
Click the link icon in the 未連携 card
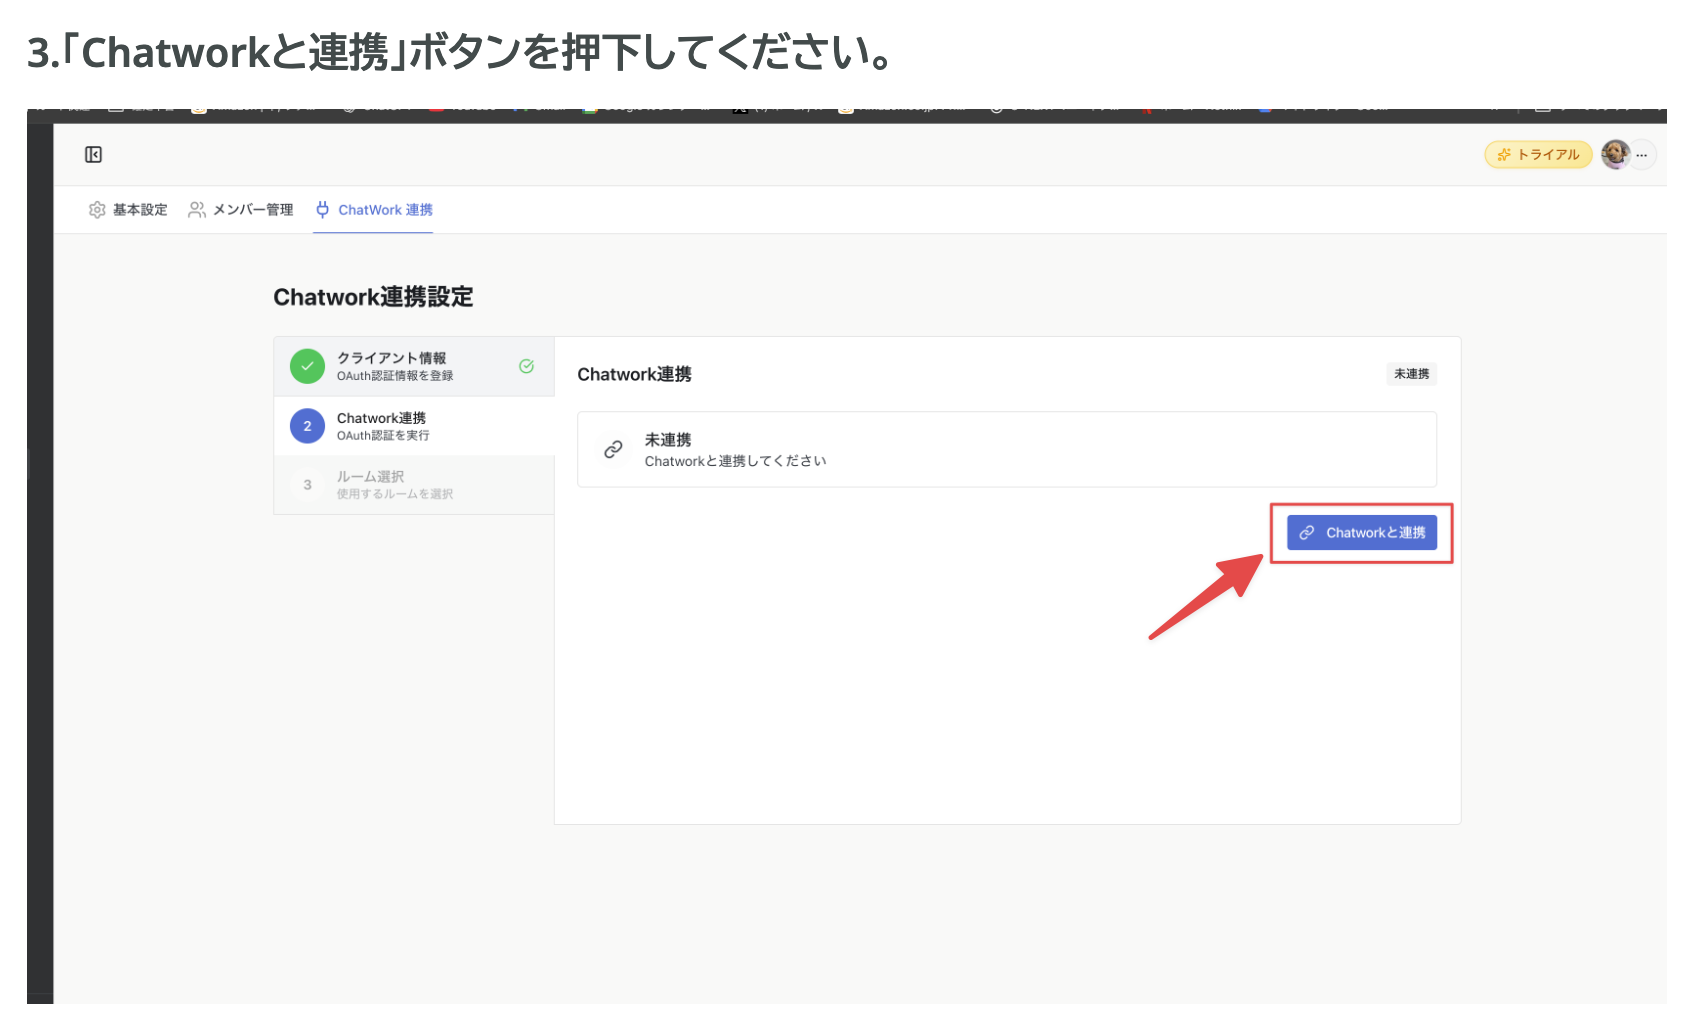(612, 450)
